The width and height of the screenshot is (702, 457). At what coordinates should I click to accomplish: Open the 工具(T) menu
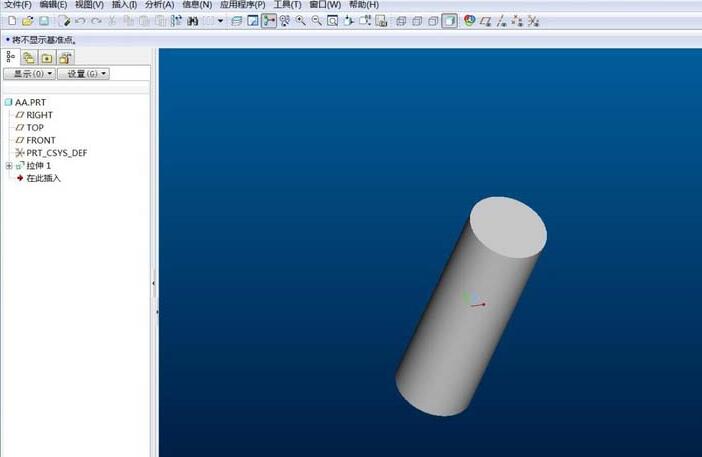(287, 5)
